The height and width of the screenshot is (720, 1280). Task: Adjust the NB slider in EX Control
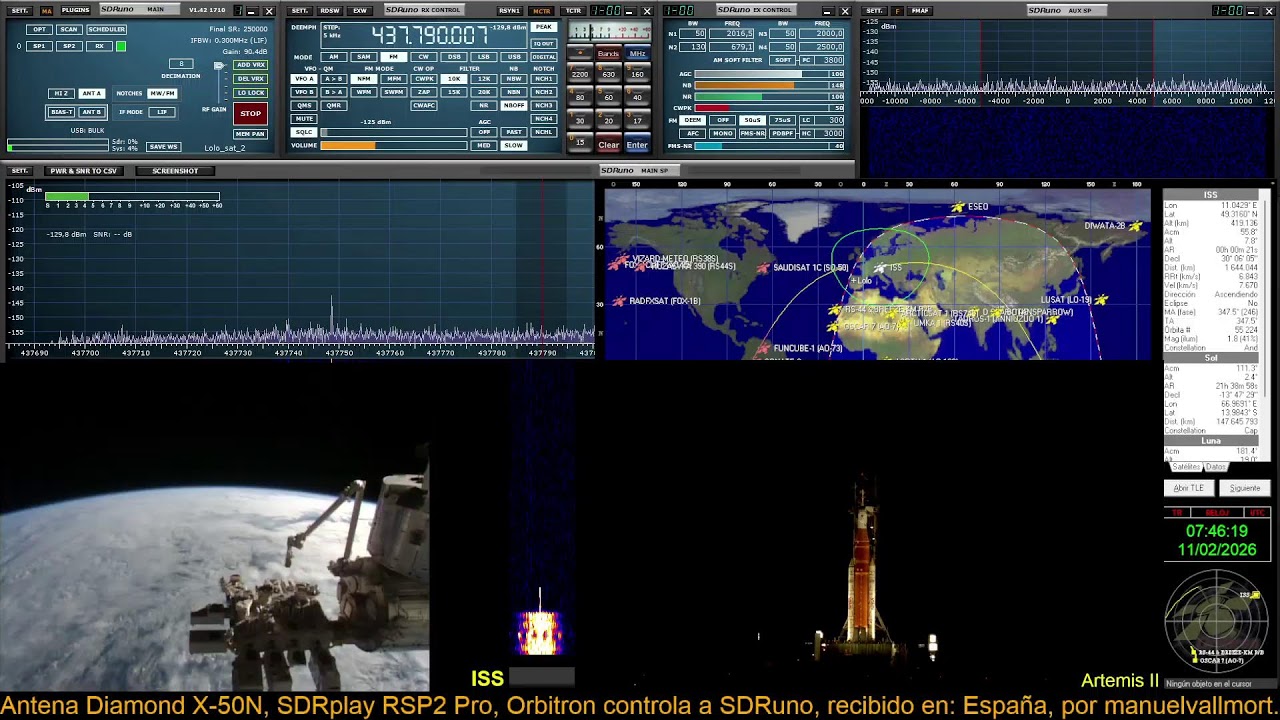click(769, 85)
